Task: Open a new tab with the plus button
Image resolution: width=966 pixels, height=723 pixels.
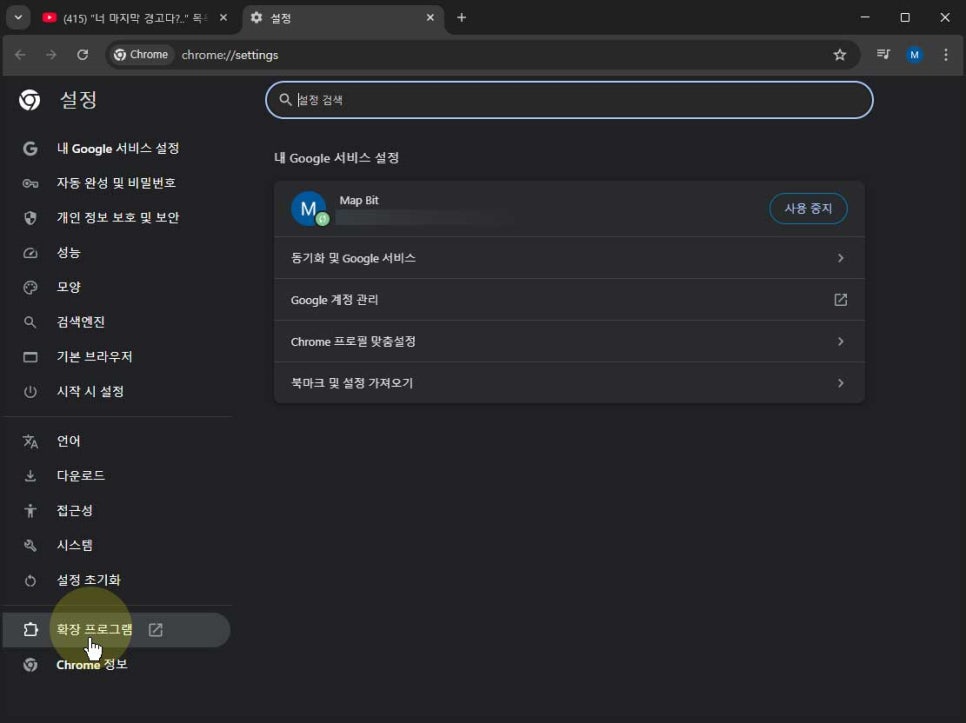Action: coord(461,18)
